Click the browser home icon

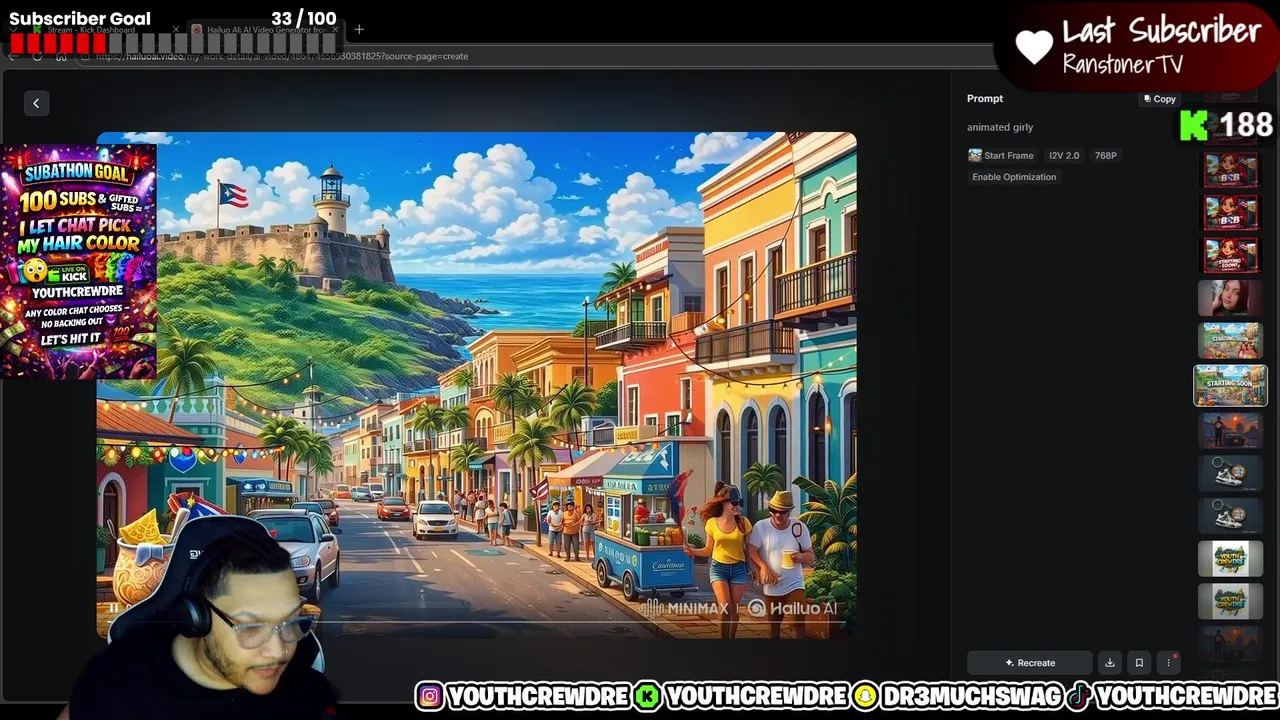pyautogui.click(x=61, y=56)
